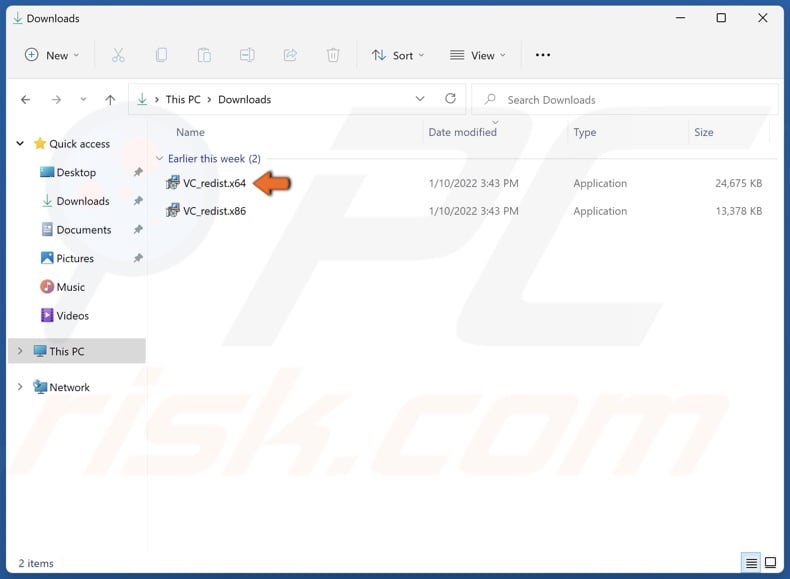Open recent locations dropdown arrow
790x579 pixels.
click(83, 100)
